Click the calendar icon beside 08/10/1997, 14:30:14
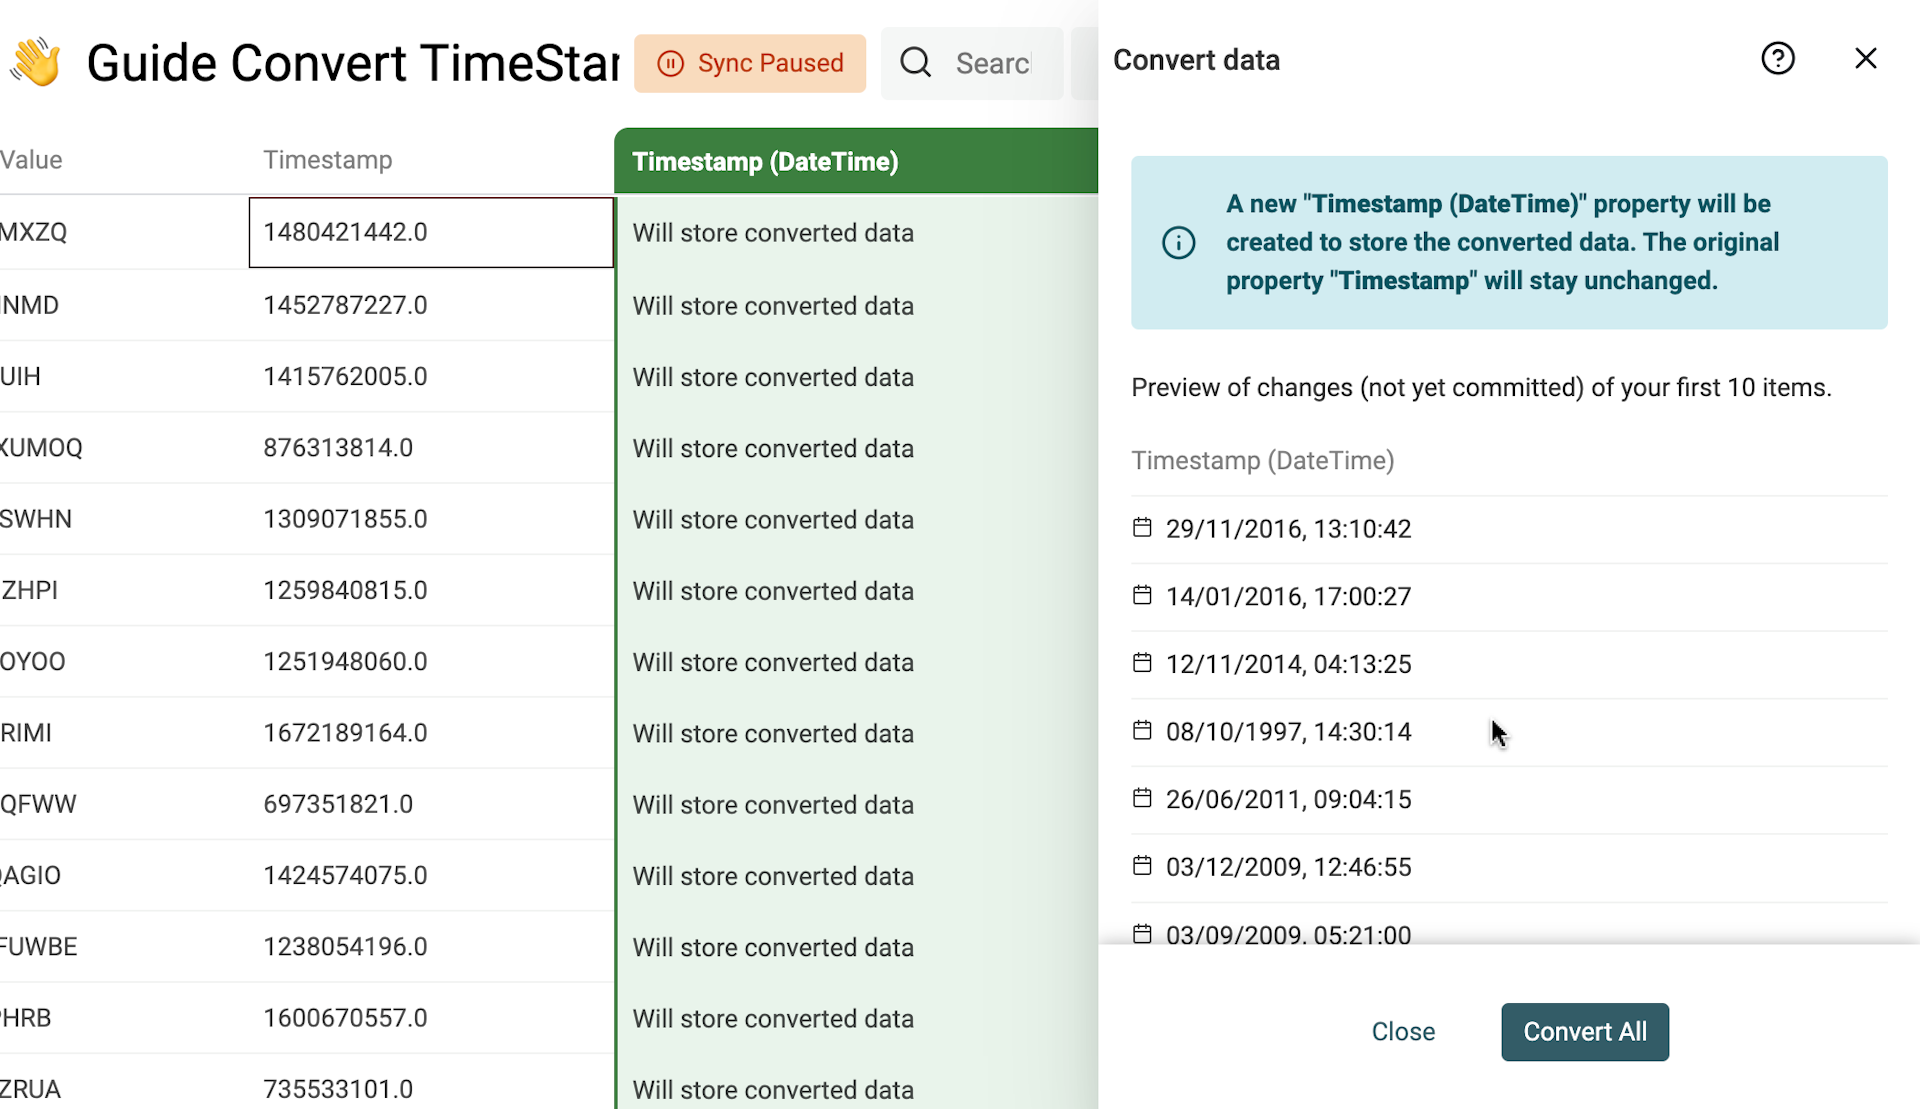 click(x=1142, y=730)
